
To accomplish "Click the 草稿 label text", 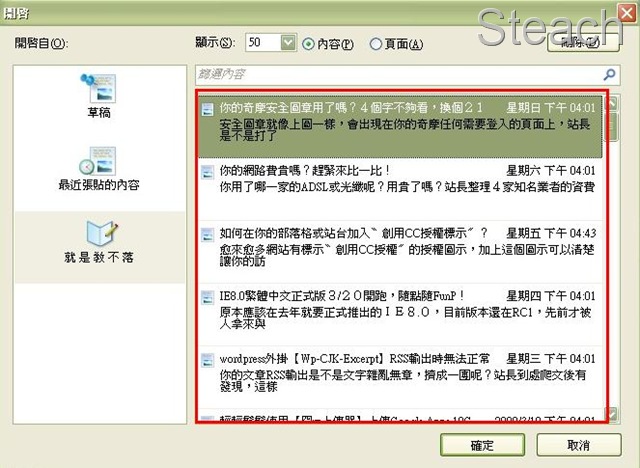I will [99, 113].
